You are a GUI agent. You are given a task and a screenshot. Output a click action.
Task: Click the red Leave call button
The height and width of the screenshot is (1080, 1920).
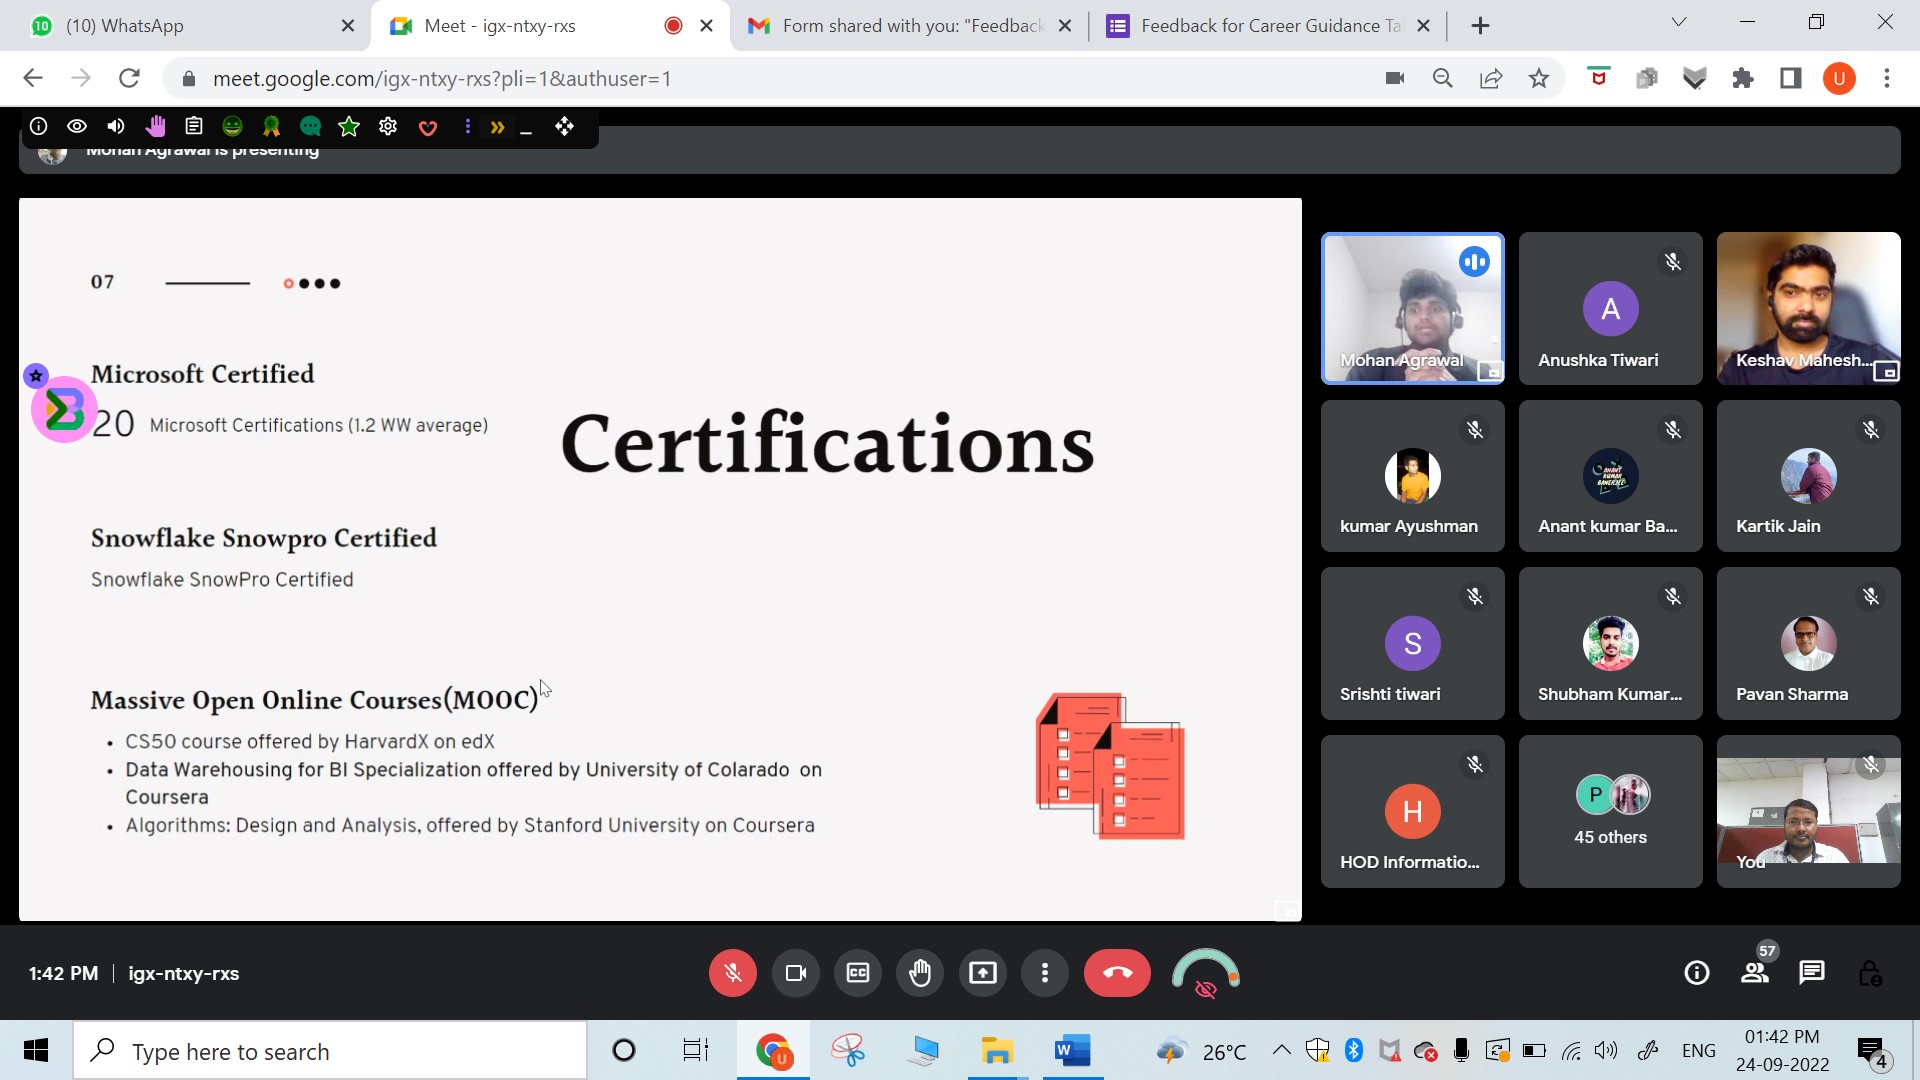click(x=1117, y=973)
